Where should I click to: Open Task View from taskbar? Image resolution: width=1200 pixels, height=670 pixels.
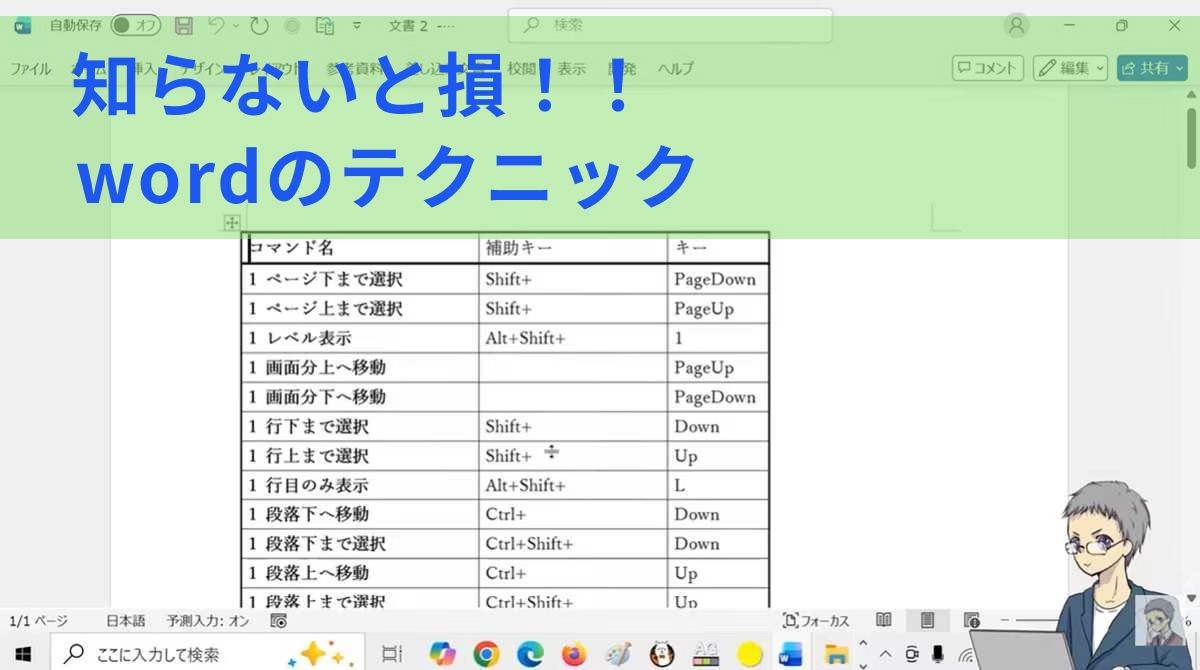(392, 655)
